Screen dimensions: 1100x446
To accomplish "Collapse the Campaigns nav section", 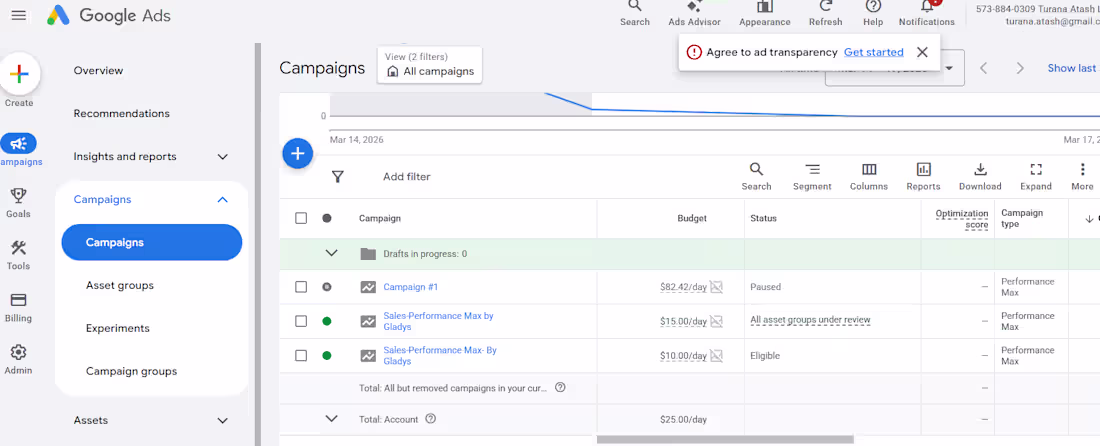I will point(222,200).
